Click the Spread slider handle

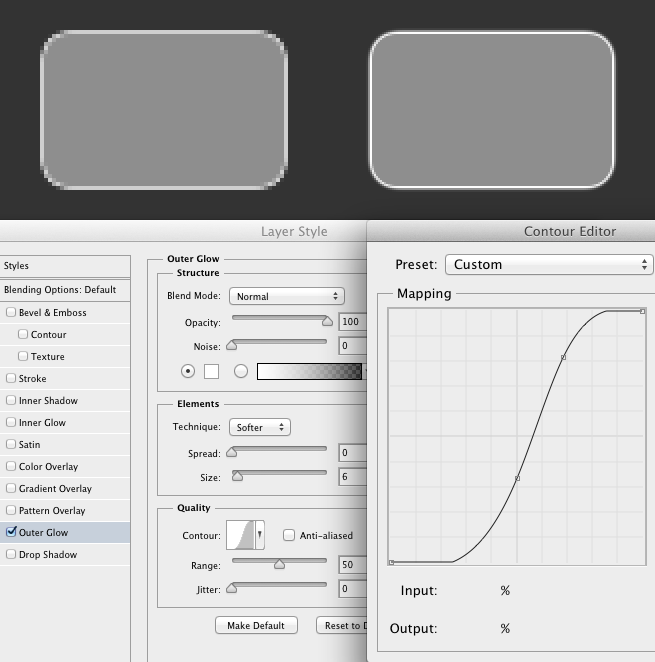231,452
